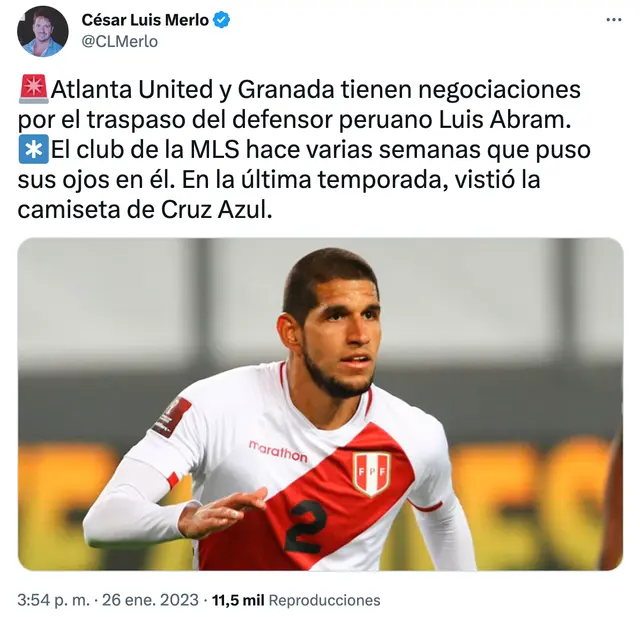Click the red siren emoji
Image resolution: width=640 pixels, height=617 pixels.
point(33,89)
